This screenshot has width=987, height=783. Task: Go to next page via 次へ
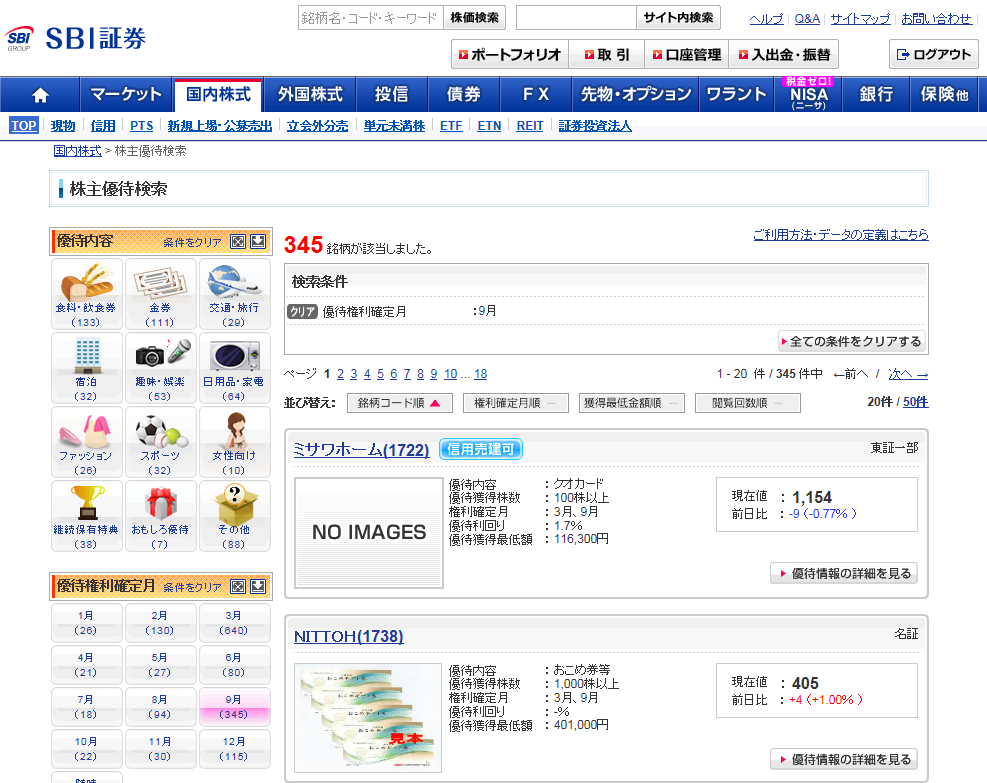pyautogui.click(x=908, y=374)
